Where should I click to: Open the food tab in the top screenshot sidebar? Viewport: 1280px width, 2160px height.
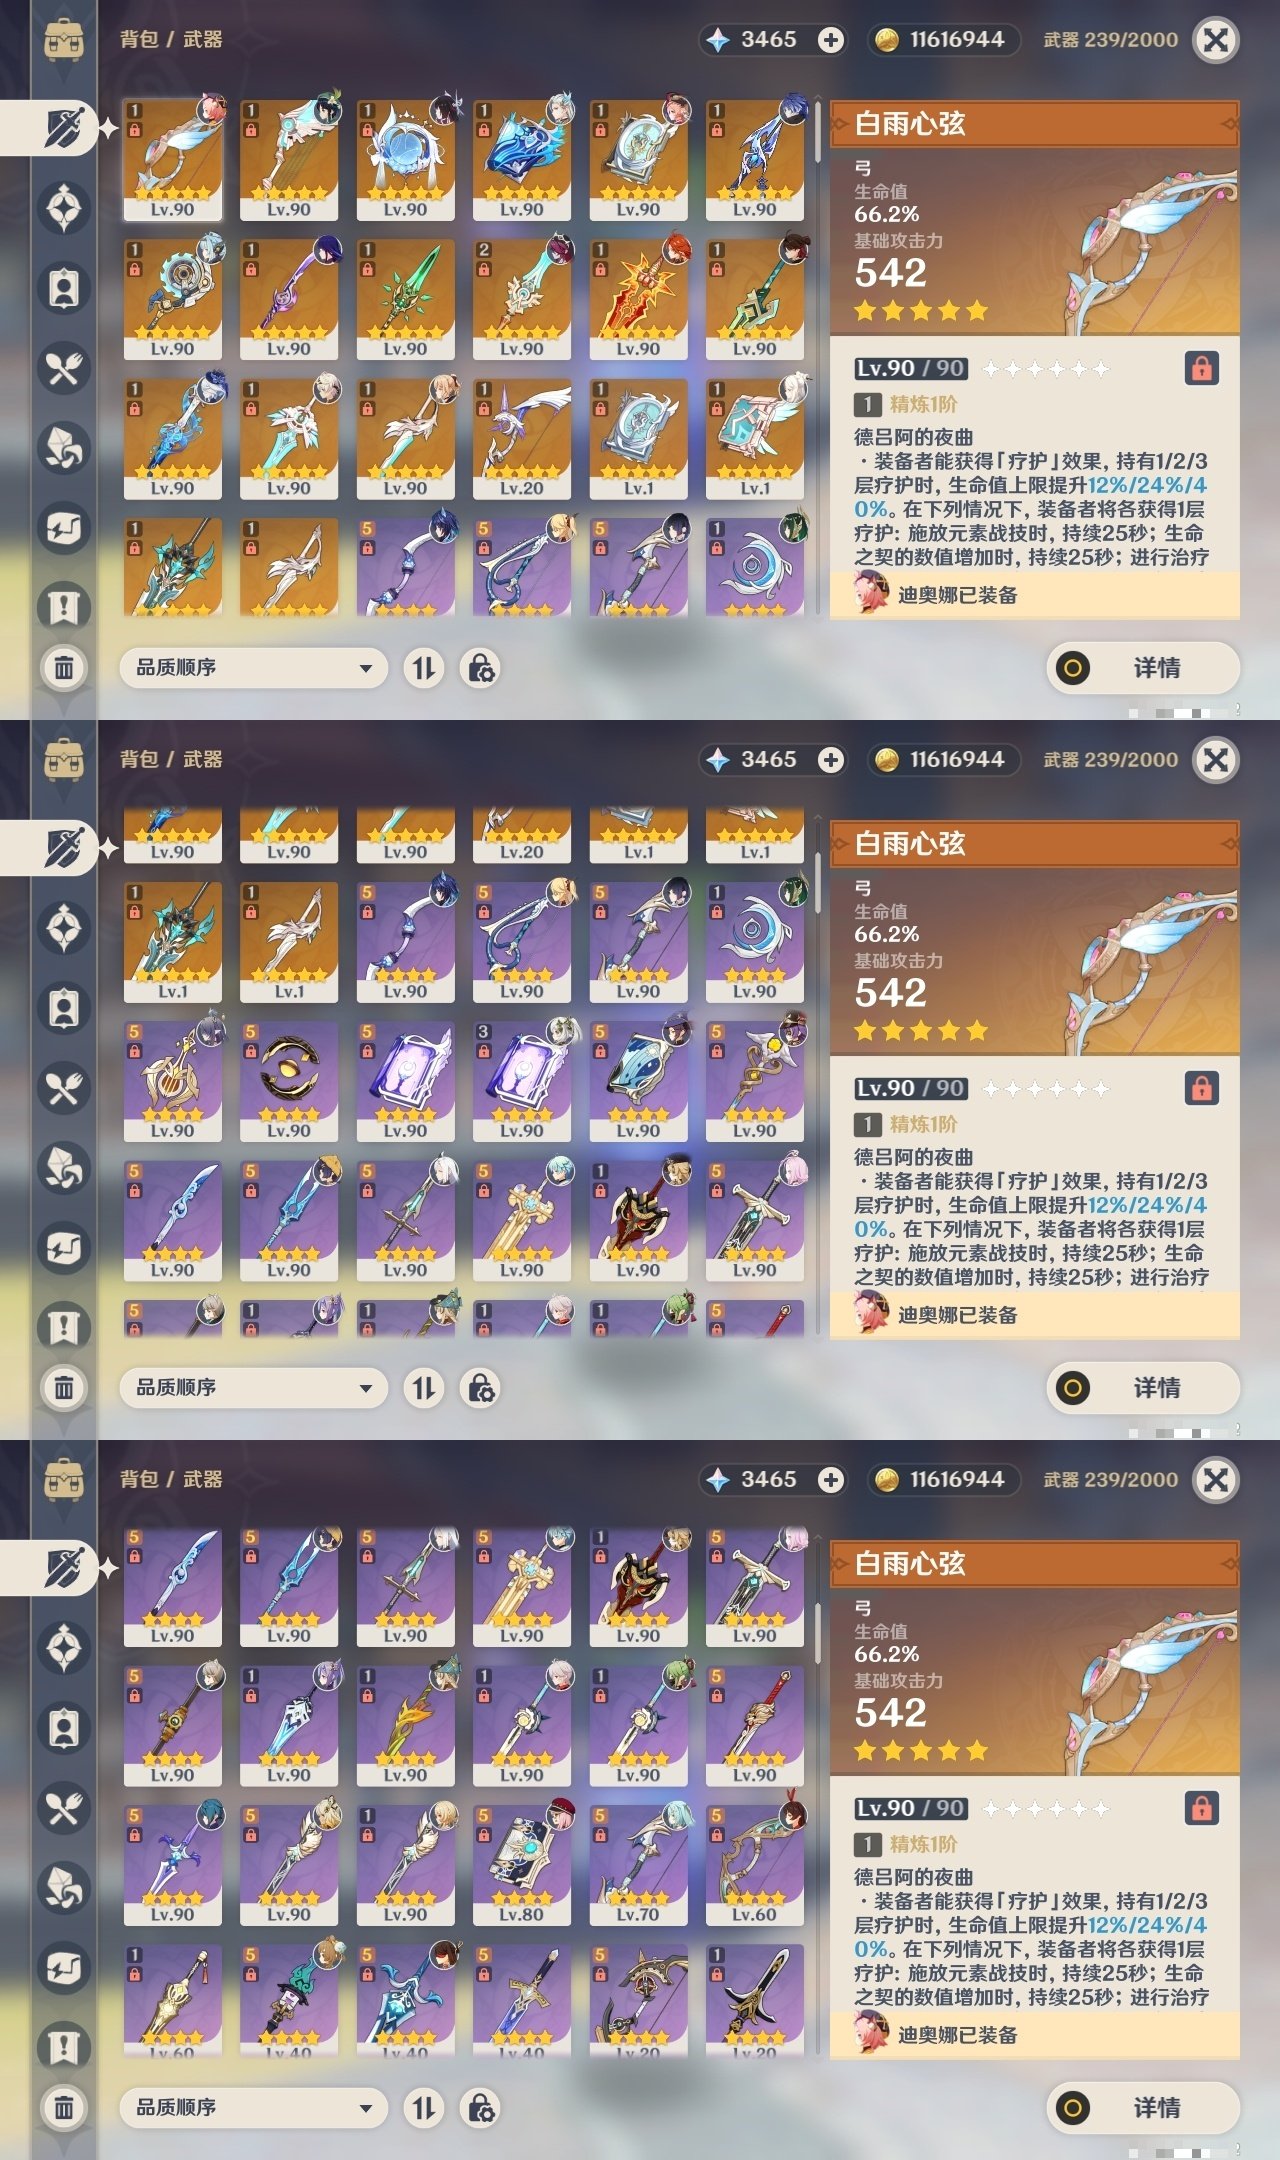point(64,368)
